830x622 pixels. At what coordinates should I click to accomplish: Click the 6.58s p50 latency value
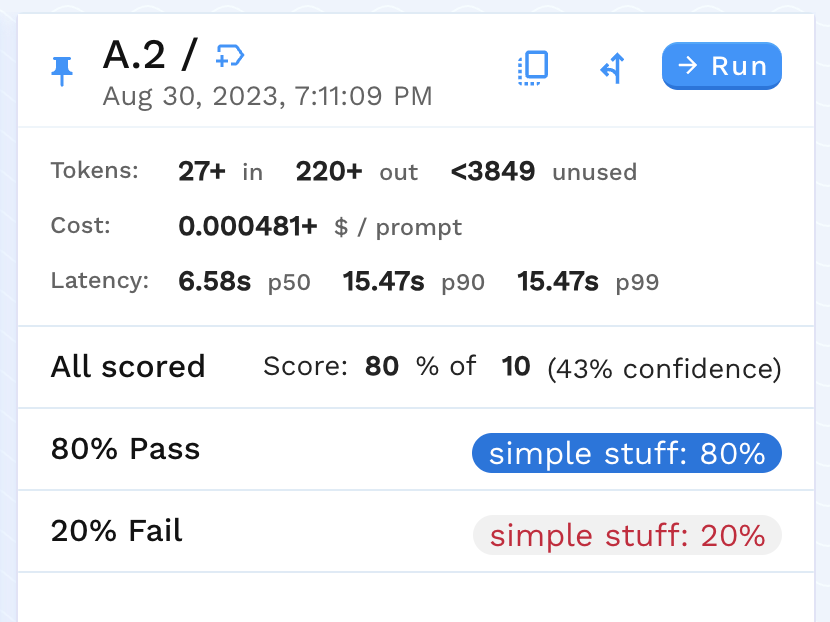pos(215,281)
